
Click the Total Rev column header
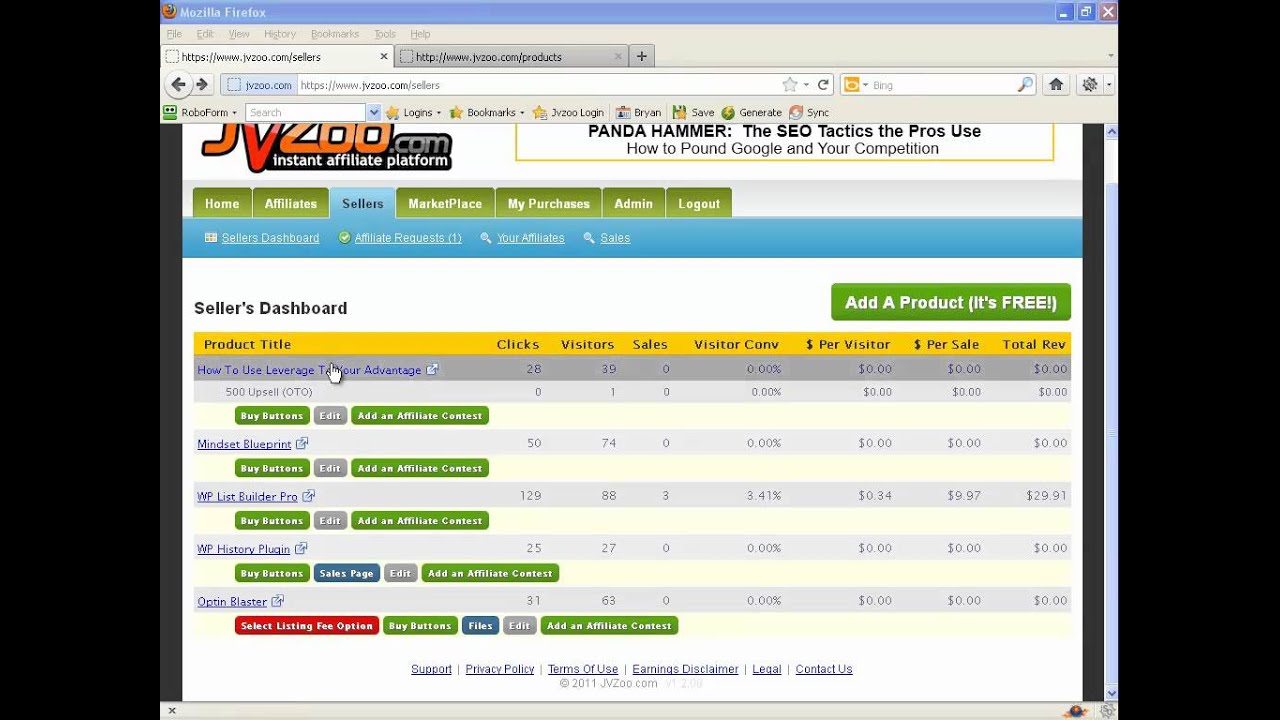[x=1034, y=344]
